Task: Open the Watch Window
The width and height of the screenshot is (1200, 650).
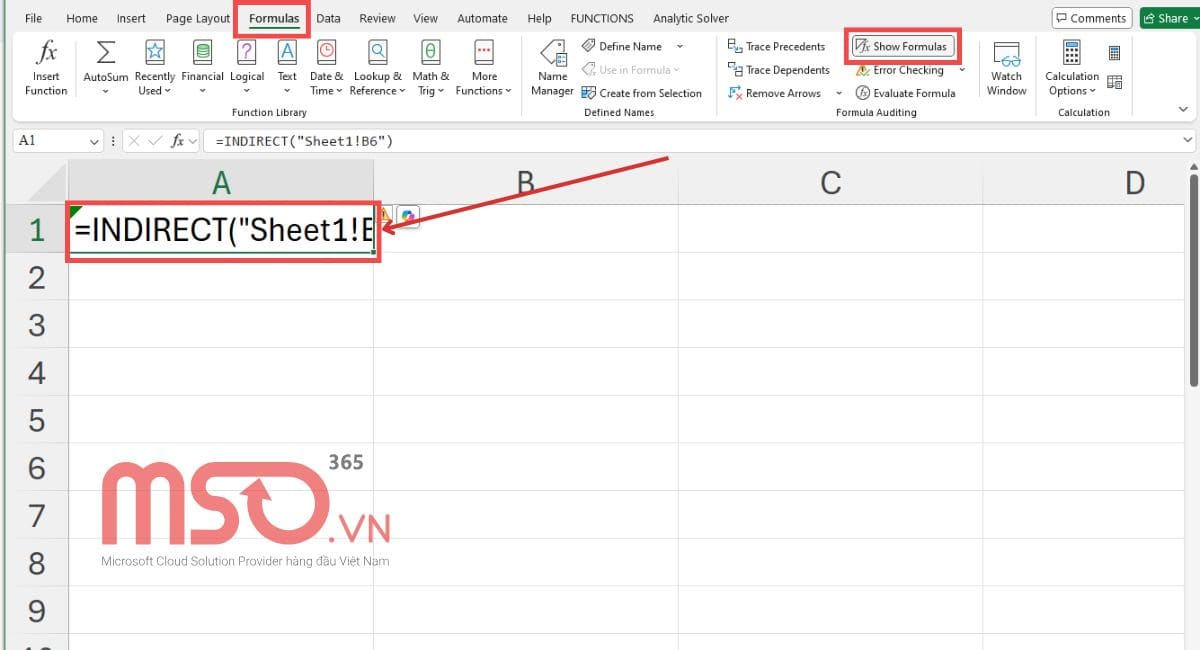Action: tap(1006, 68)
